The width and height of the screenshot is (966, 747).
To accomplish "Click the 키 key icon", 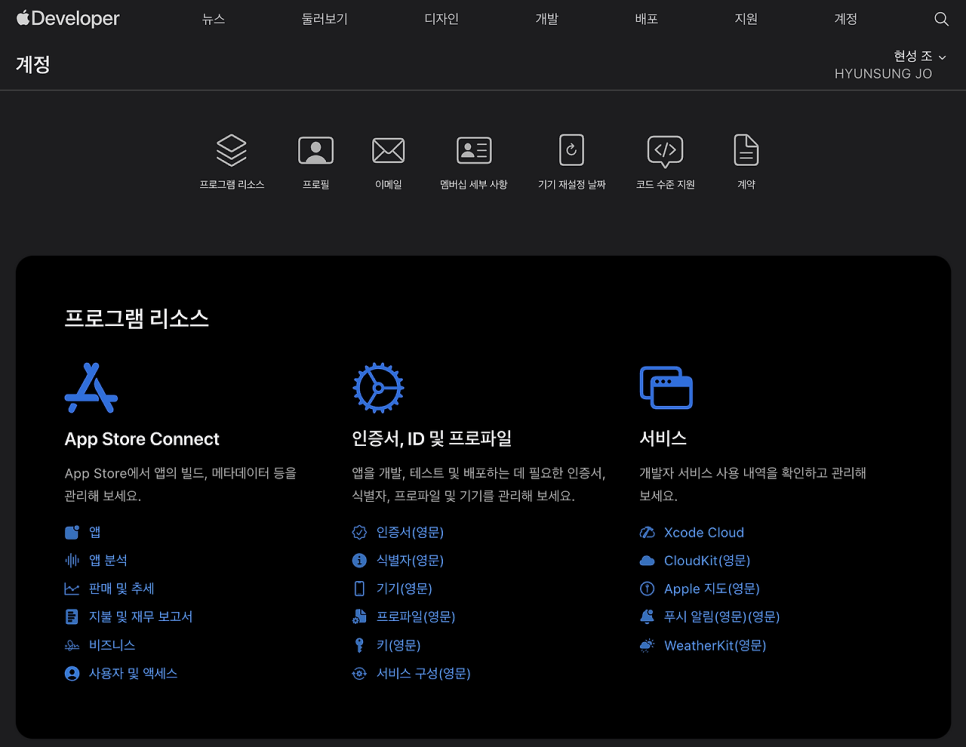I will [x=359, y=645].
